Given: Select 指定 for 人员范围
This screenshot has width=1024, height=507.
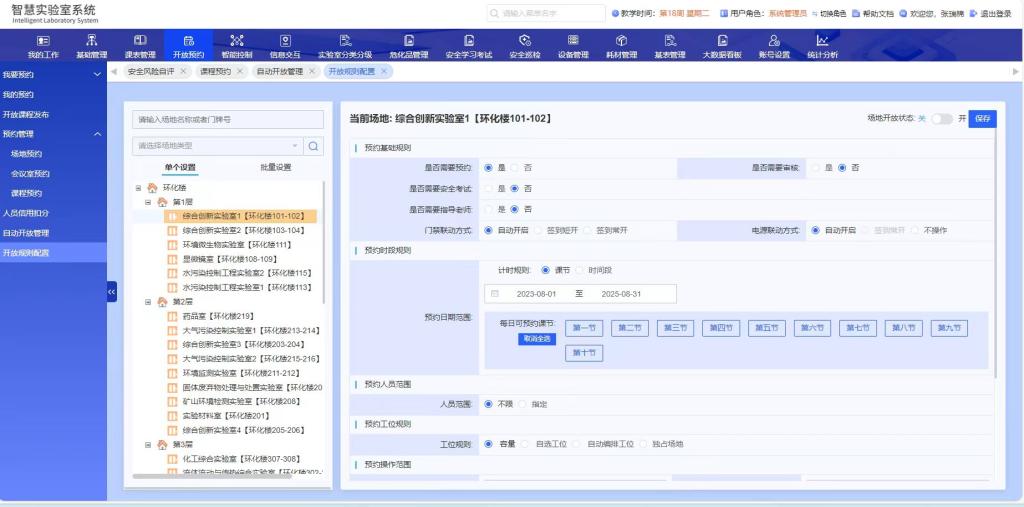Looking at the screenshot, I should tap(522, 404).
